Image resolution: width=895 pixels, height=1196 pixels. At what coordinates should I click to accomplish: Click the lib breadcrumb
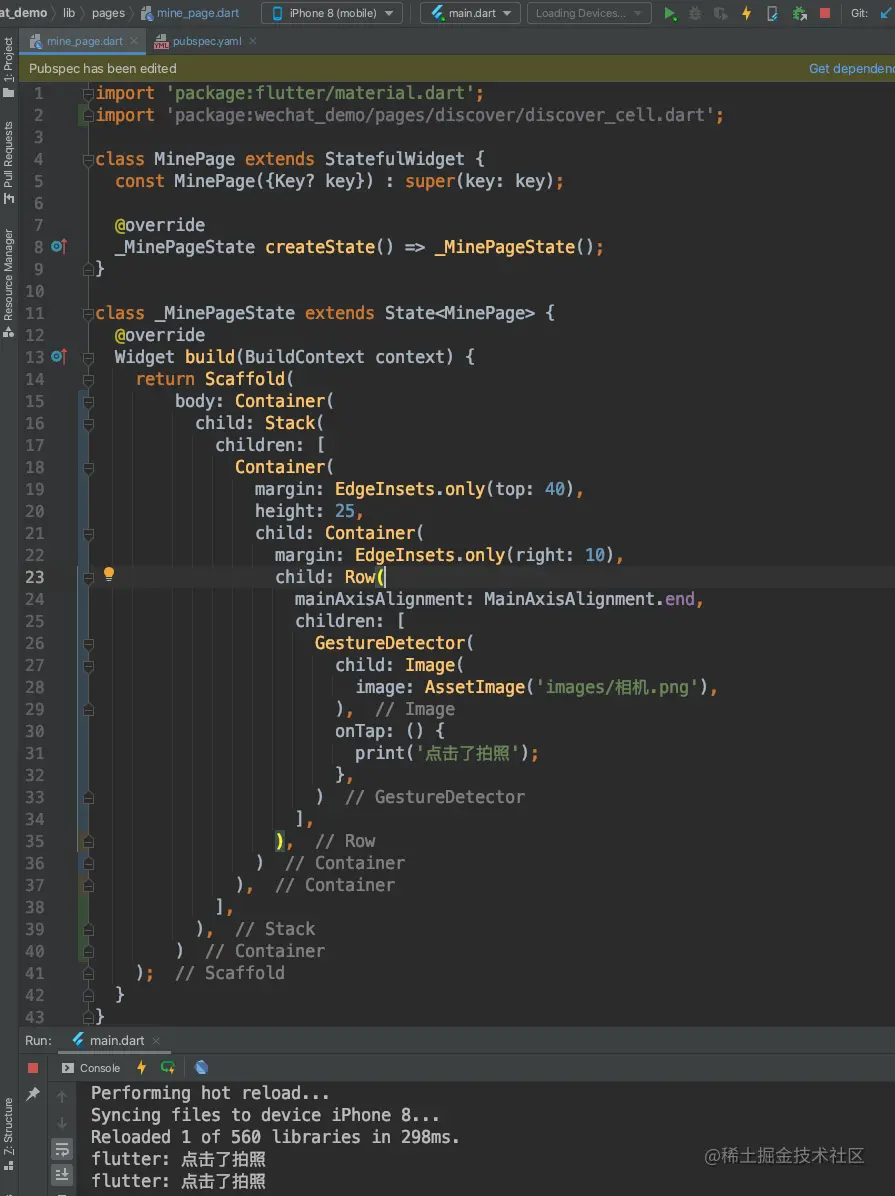click(x=69, y=13)
